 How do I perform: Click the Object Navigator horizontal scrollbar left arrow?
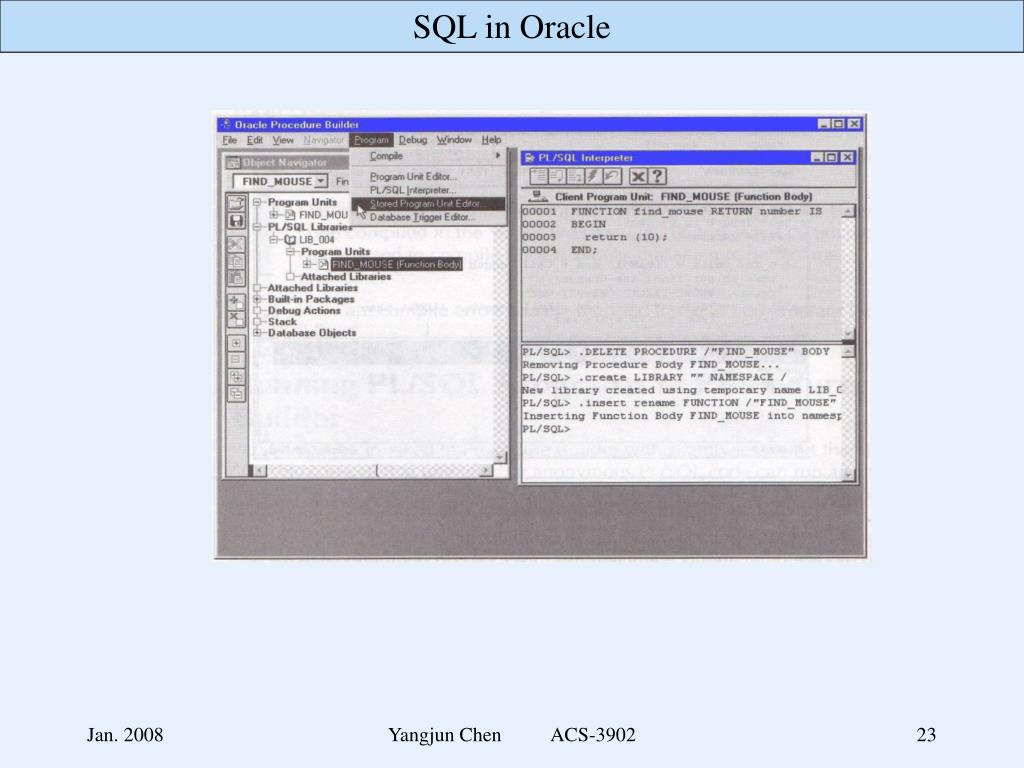pos(260,470)
